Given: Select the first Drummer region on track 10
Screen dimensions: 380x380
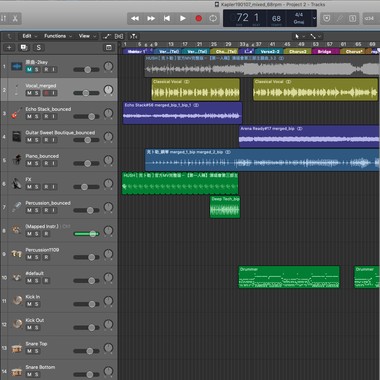Looking at the screenshot, I should click(x=289, y=277).
